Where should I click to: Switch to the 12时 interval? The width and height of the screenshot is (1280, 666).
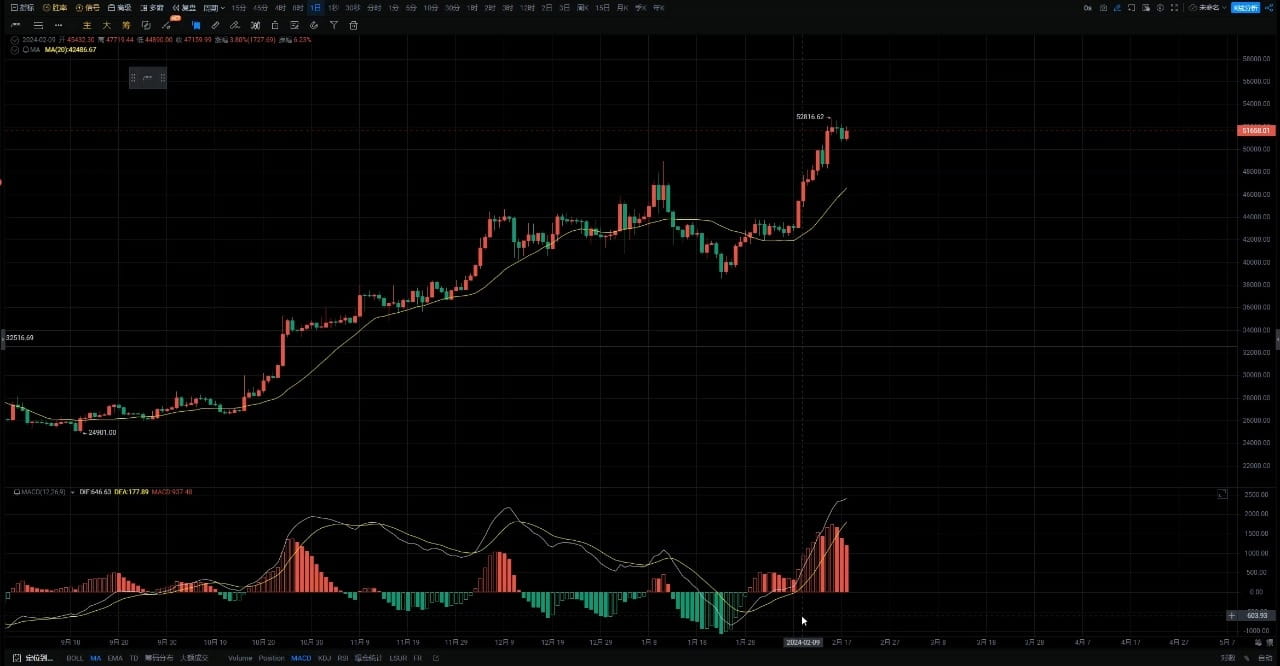[x=527, y=8]
